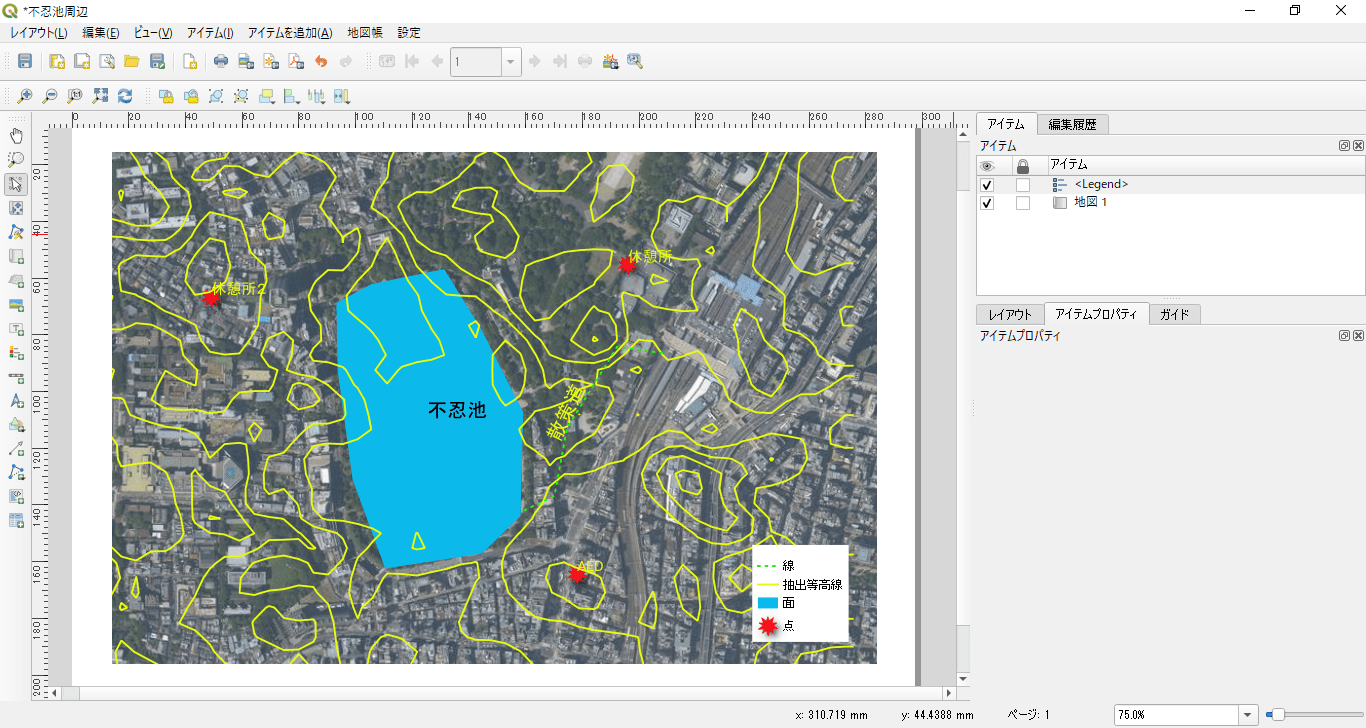Open atlas page number dropdown

511,62
